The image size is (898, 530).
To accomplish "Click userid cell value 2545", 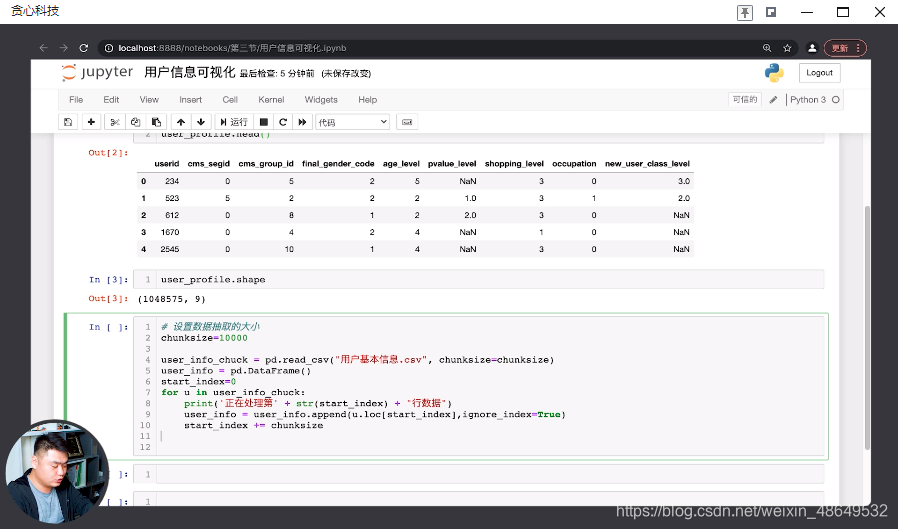I will click(170, 249).
